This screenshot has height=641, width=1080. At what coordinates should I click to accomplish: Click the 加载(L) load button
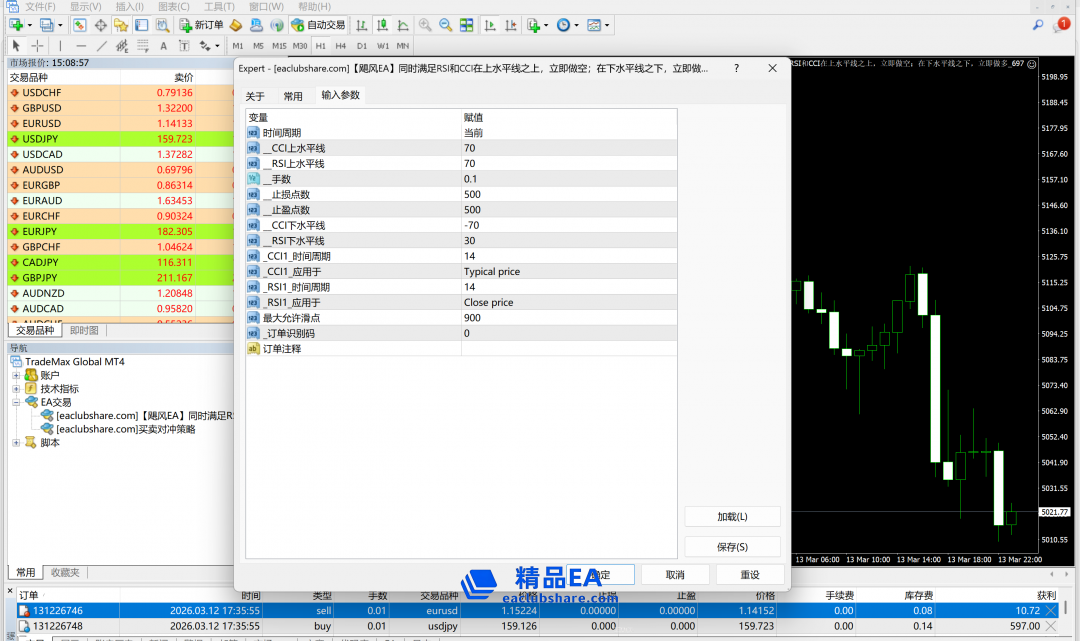[732, 517]
